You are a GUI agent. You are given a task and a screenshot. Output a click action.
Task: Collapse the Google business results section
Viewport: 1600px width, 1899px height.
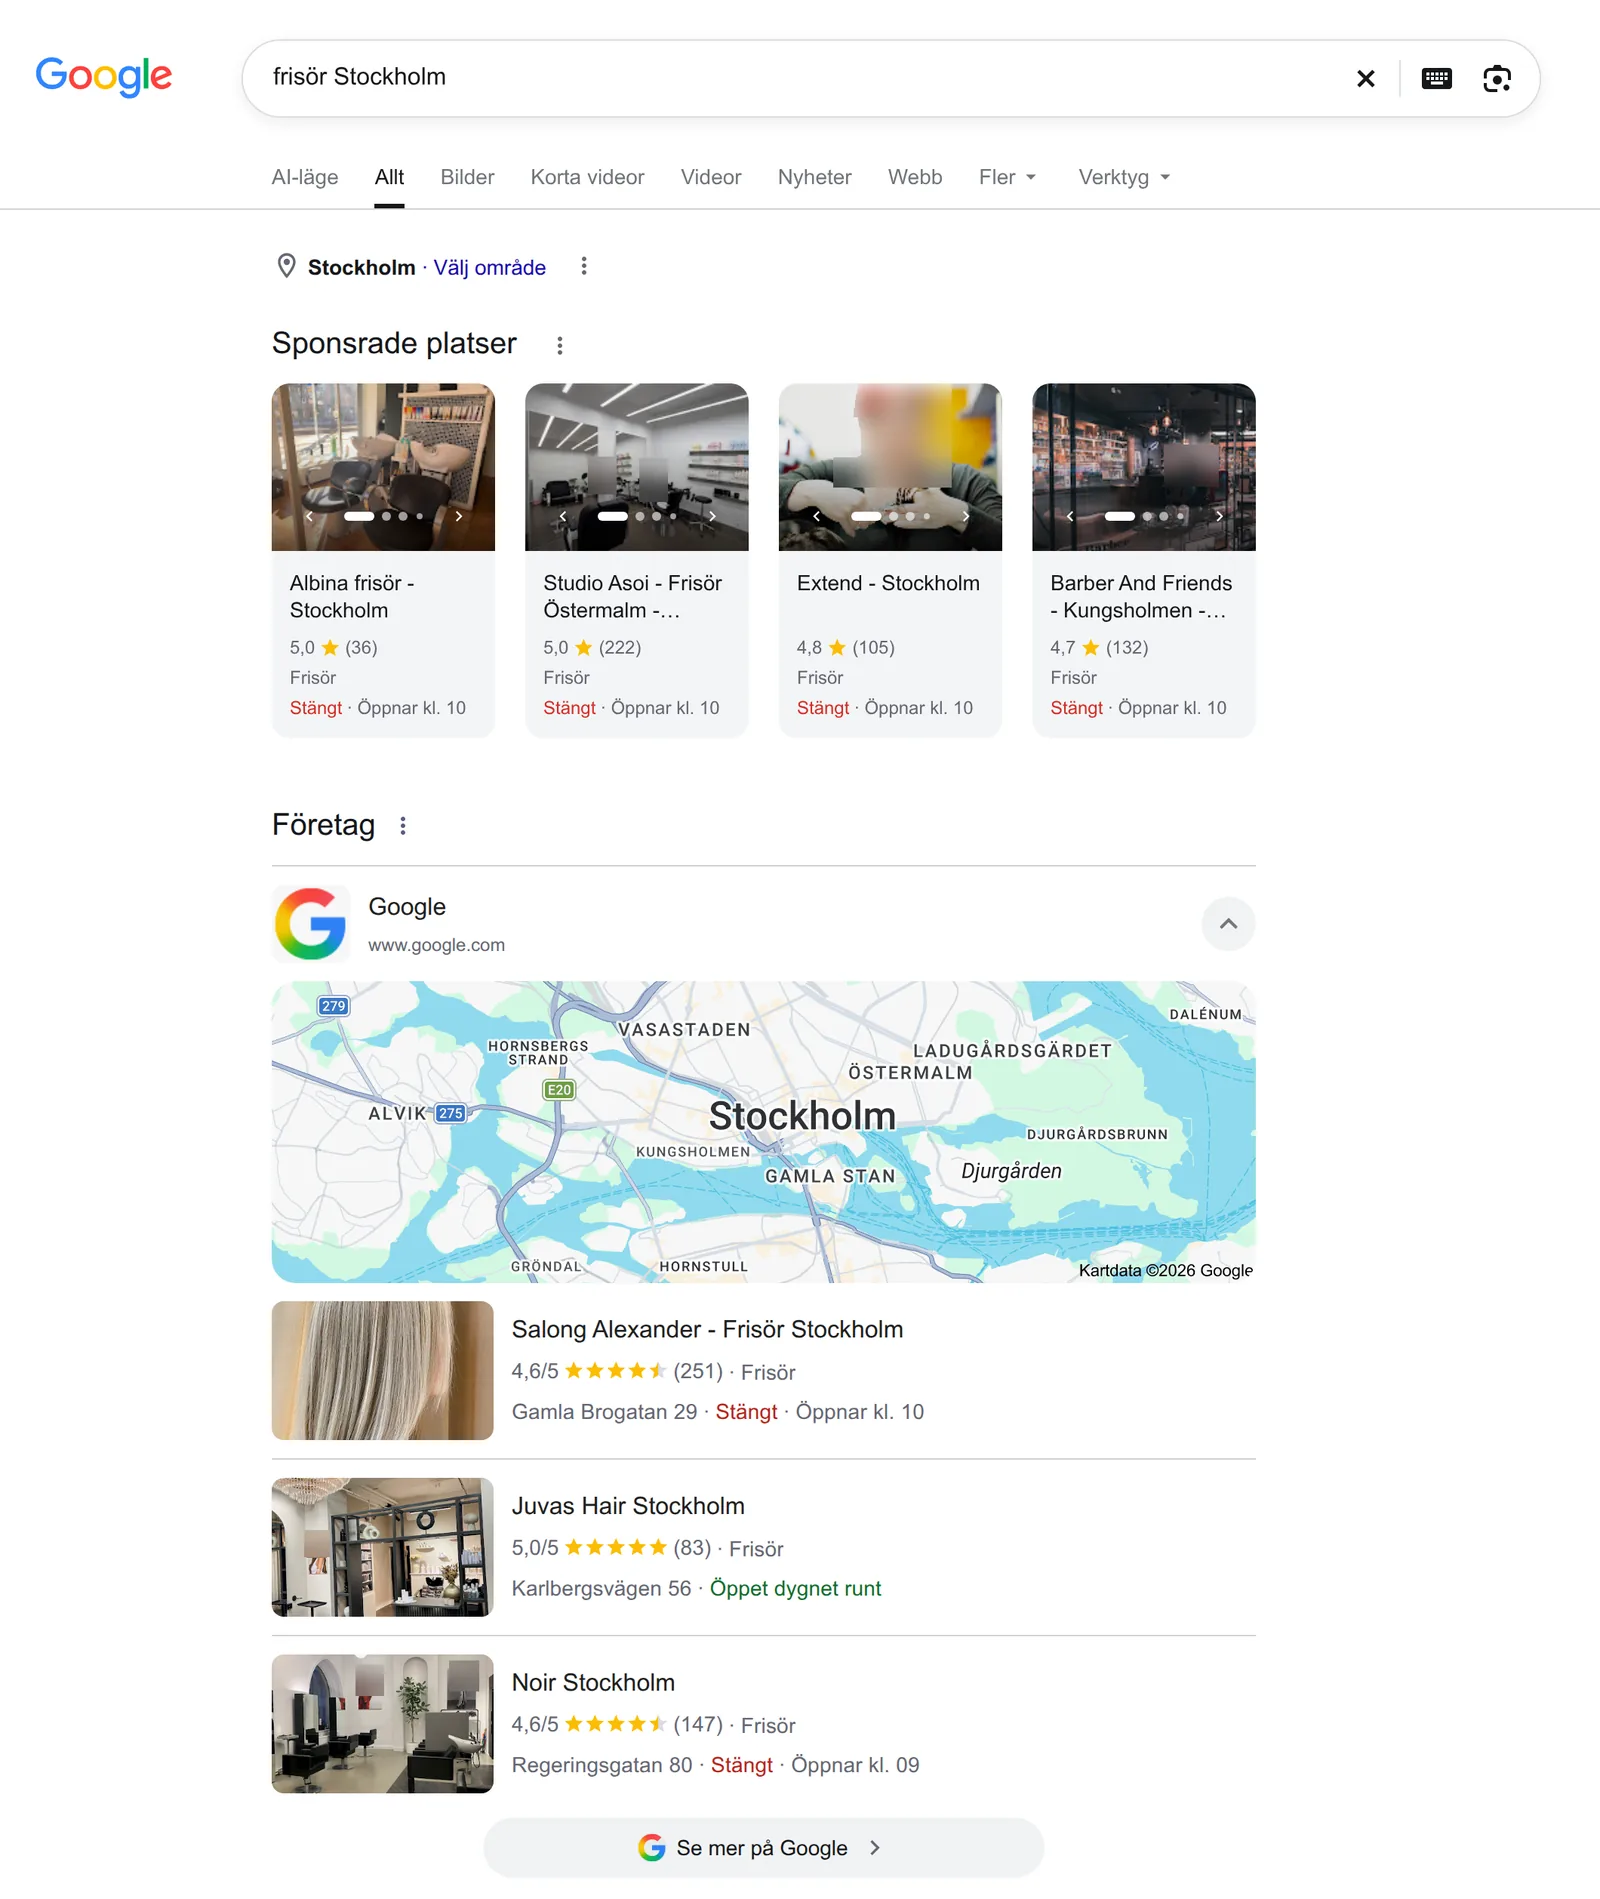pyautogui.click(x=1228, y=924)
